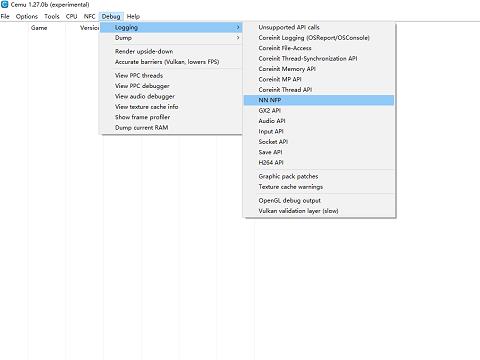Image resolution: width=480 pixels, height=360 pixels.
Task: Enable Coreinit Memory API logging
Action: pyautogui.click(x=319, y=69)
